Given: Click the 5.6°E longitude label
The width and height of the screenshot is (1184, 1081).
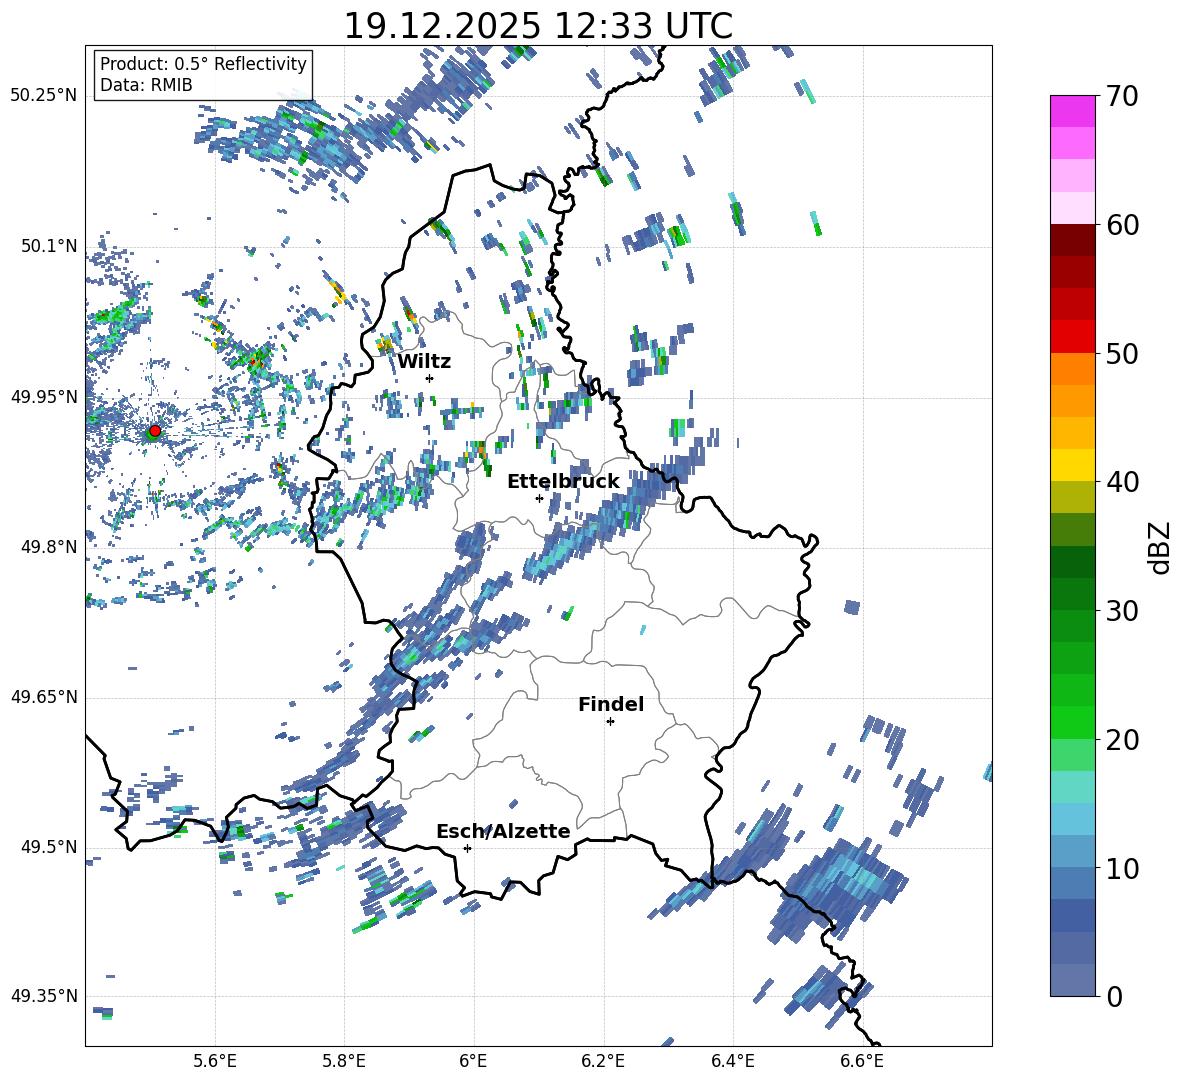Looking at the screenshot, I should pyautogui.click(x=215, y=1061).
